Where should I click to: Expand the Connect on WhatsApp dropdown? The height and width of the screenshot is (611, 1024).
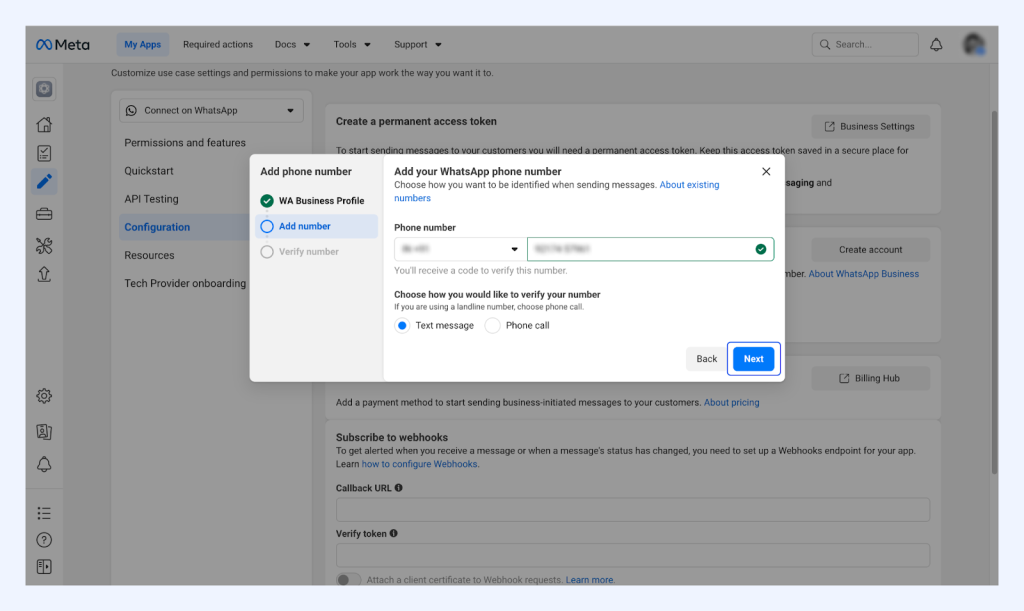pyautogui.click(x=211, y=110)
